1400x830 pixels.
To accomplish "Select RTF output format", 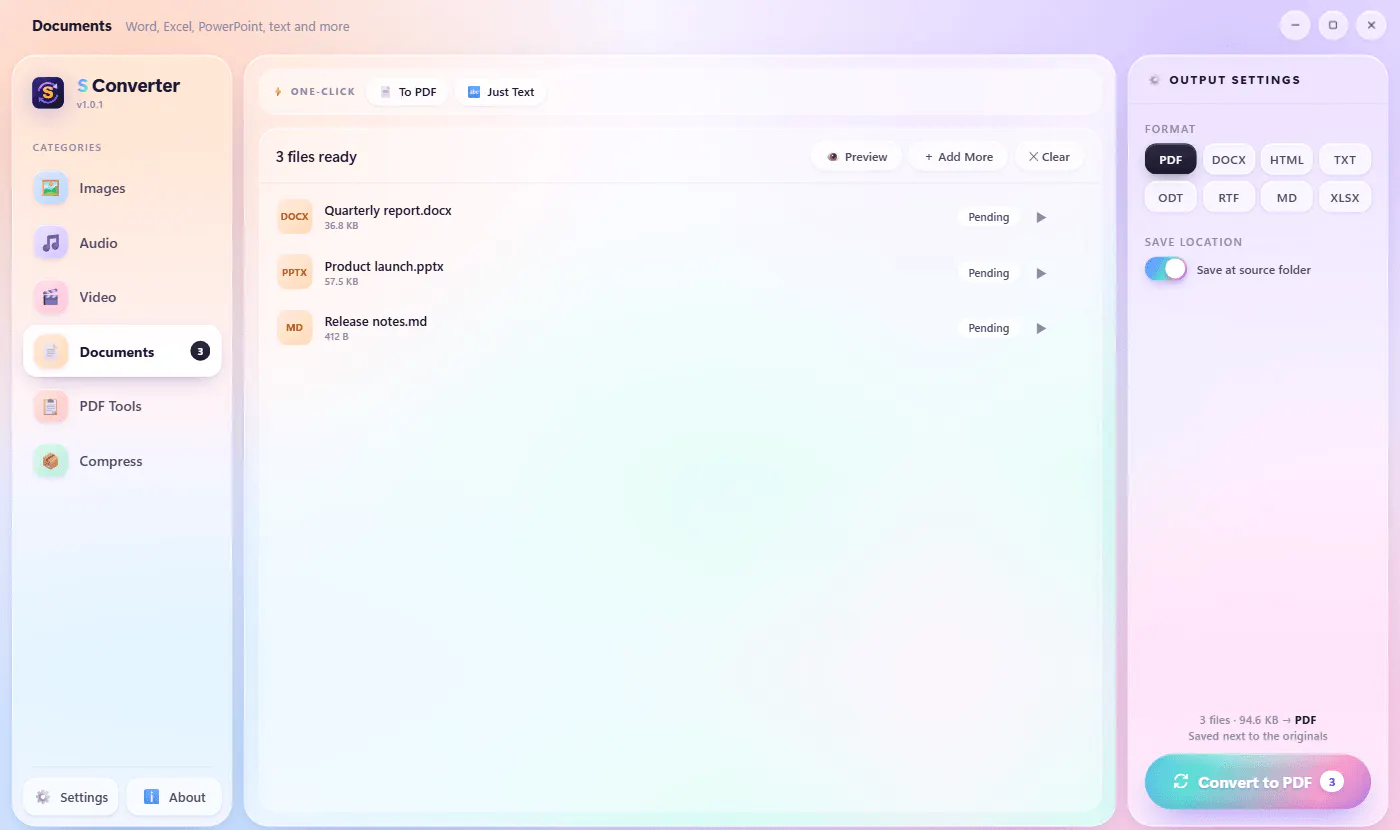I will [x=1228, y=198].
